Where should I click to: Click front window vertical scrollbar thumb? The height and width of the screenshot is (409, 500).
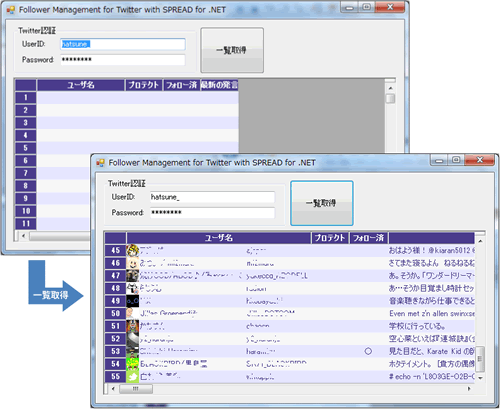pyautogui.click(x=480, y=359)
